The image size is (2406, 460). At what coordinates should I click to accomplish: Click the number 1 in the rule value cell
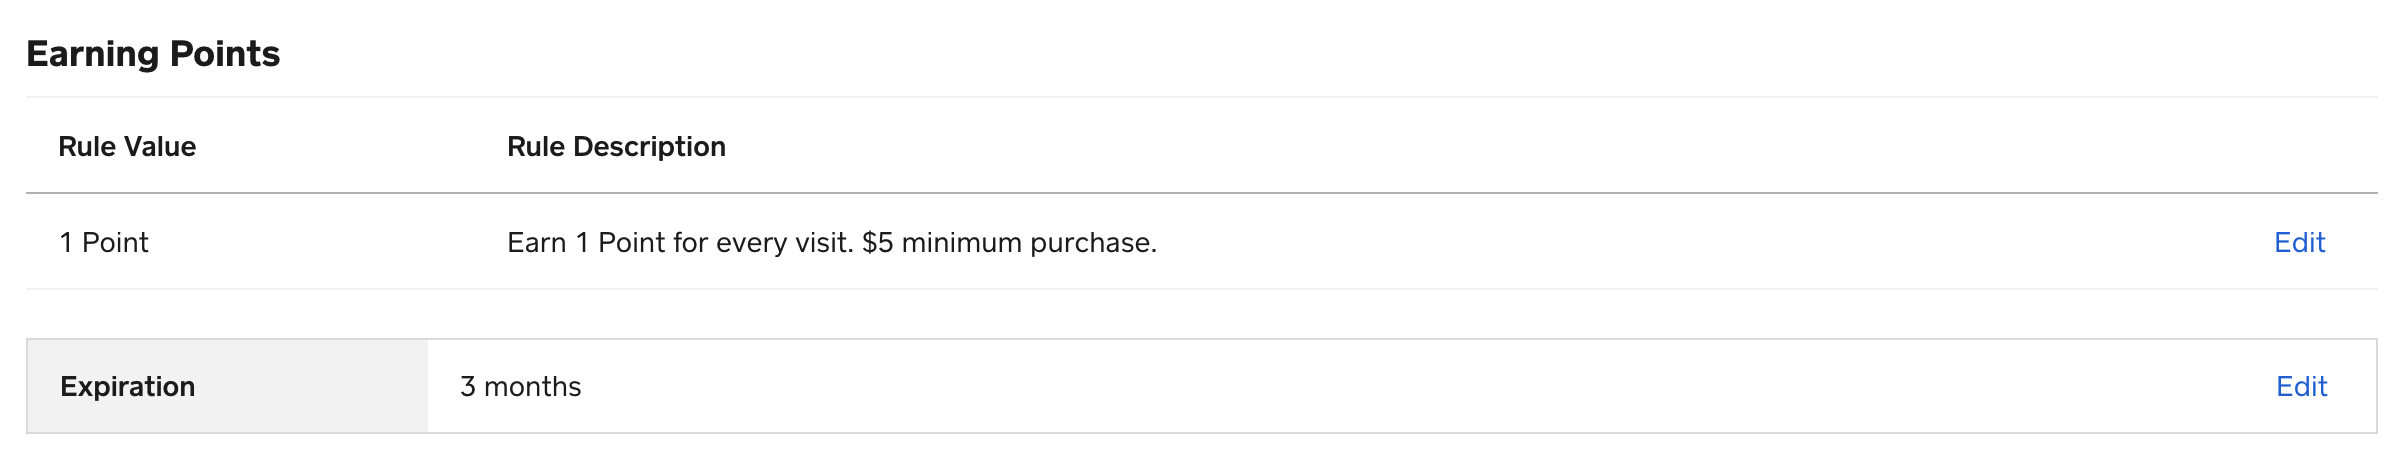[66, 243]
